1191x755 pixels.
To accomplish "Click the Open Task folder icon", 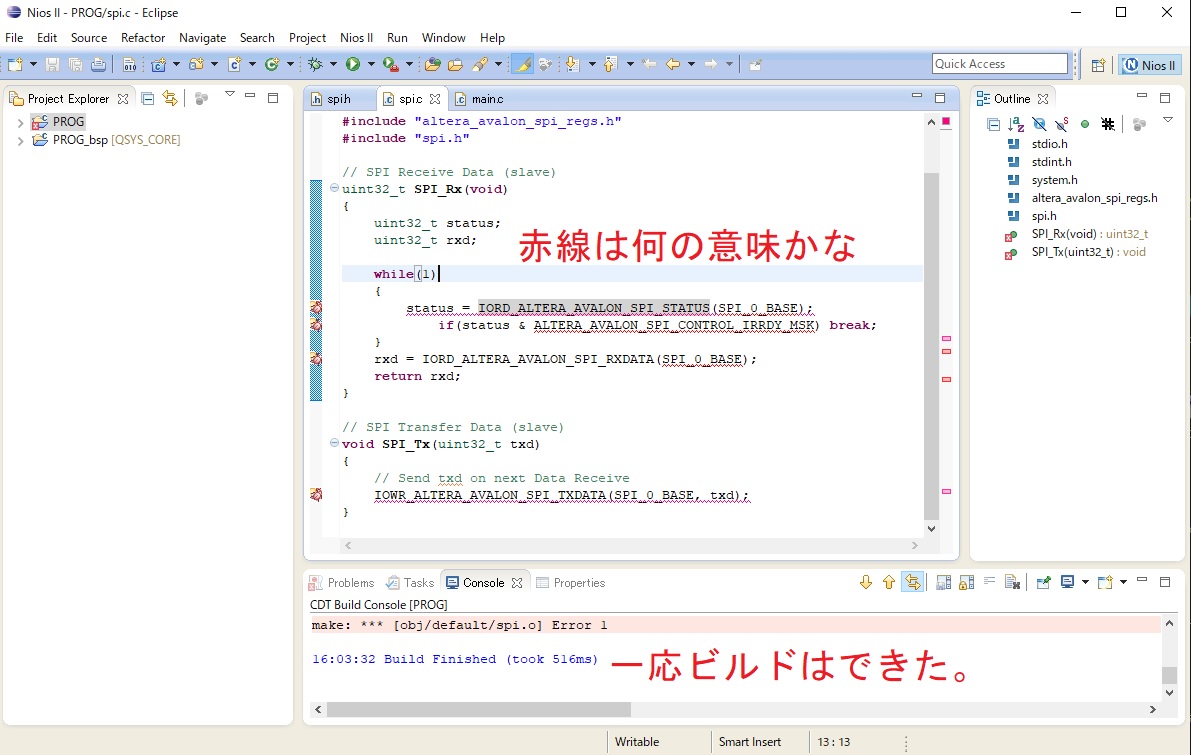I will [x=456, y=65].
